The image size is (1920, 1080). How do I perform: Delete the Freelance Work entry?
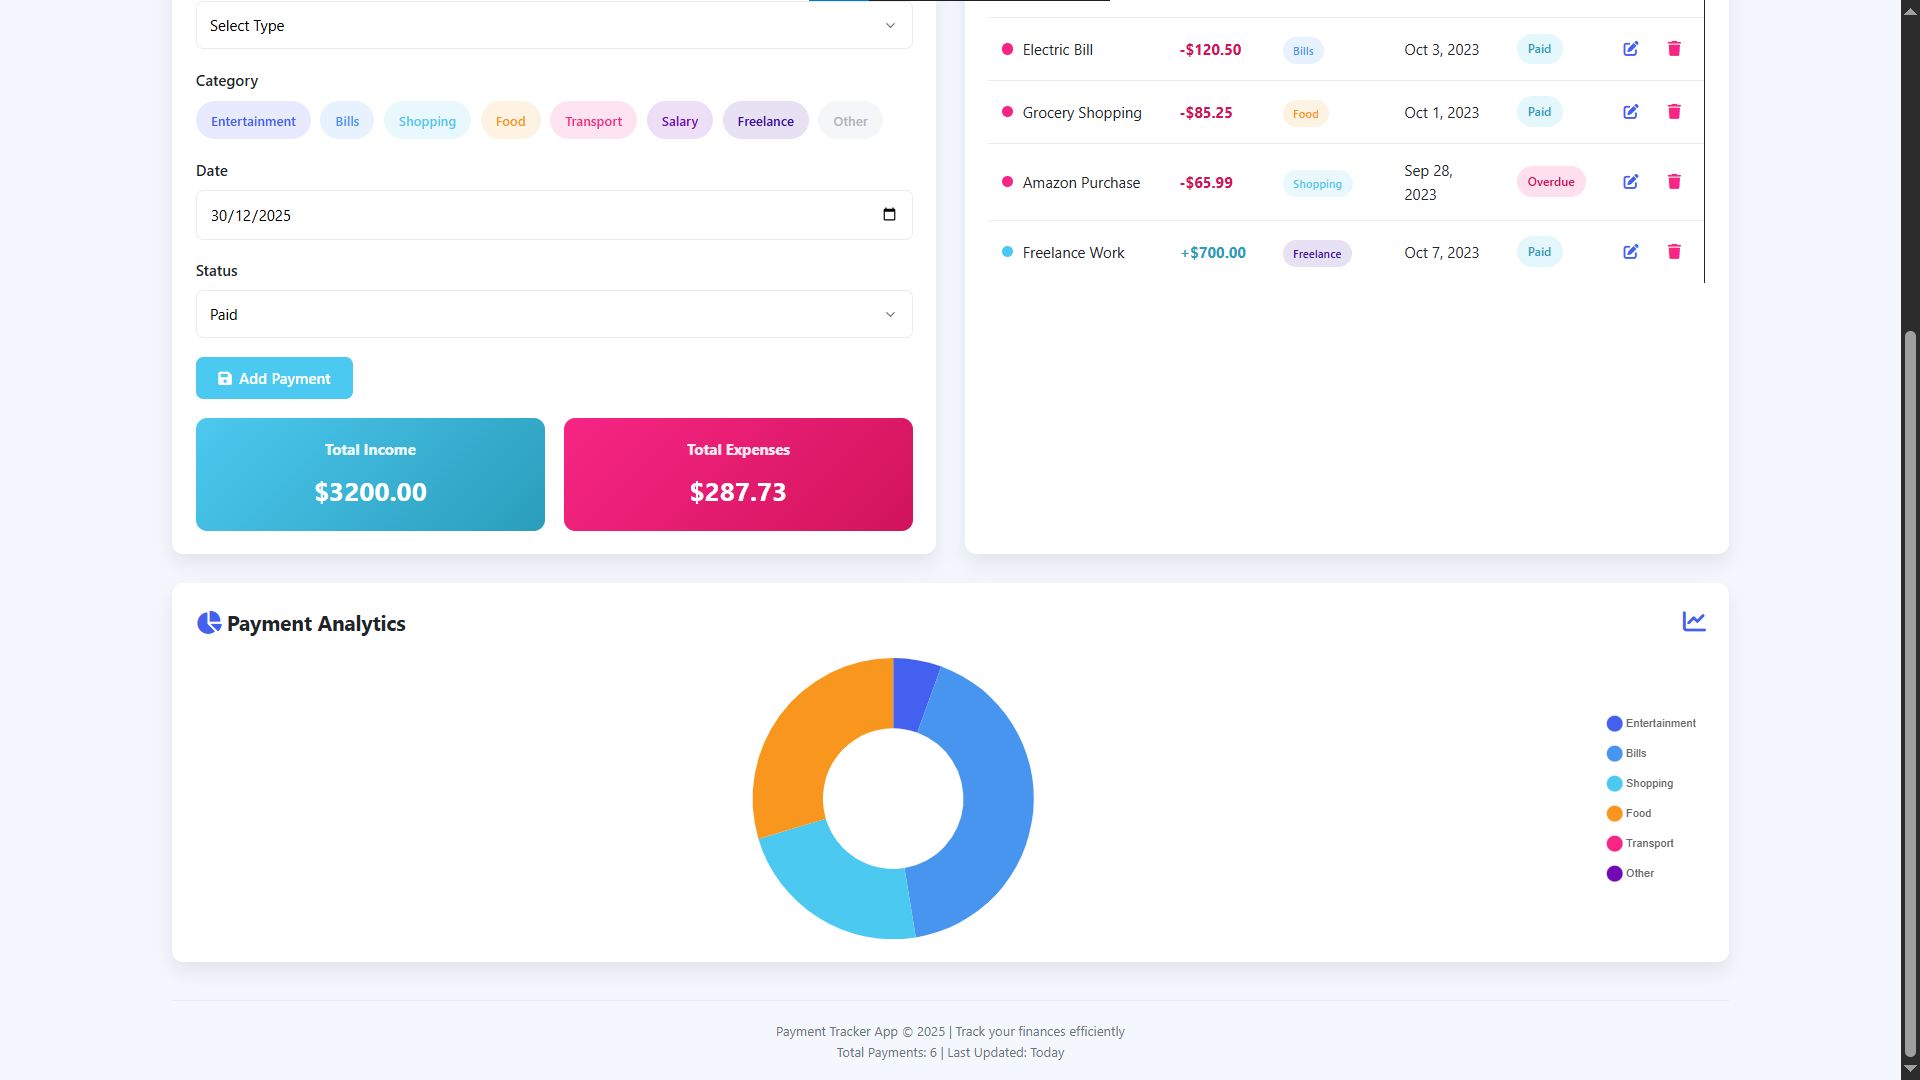click(x=1674, y=252)
